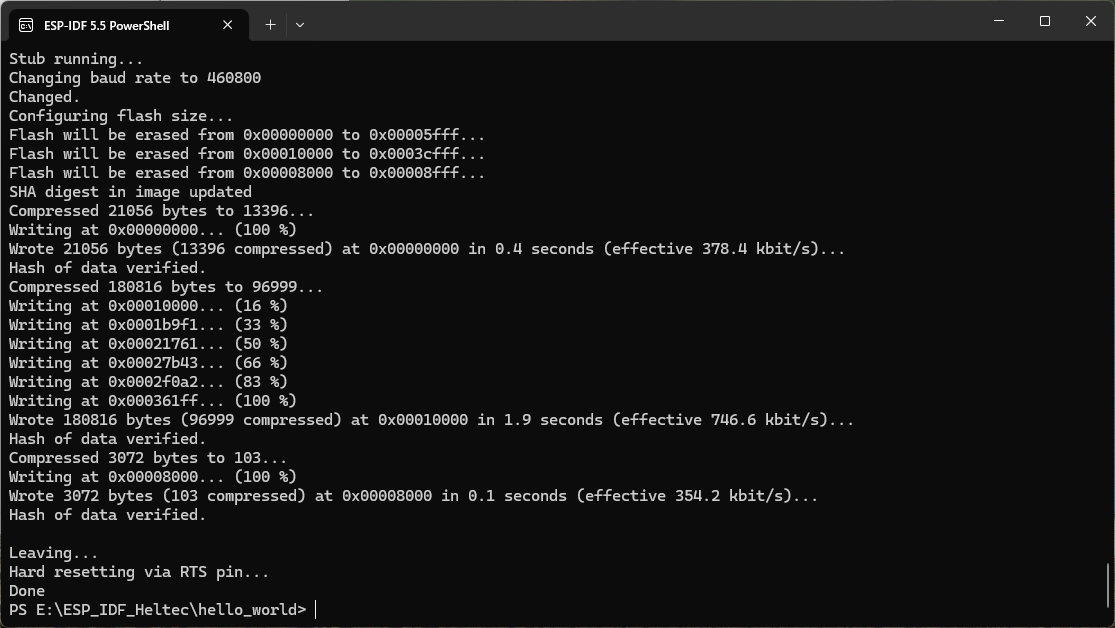Expand the new tab profile dropdown chevron
This screenshot has height=628, width=1115.
[299, 25]
